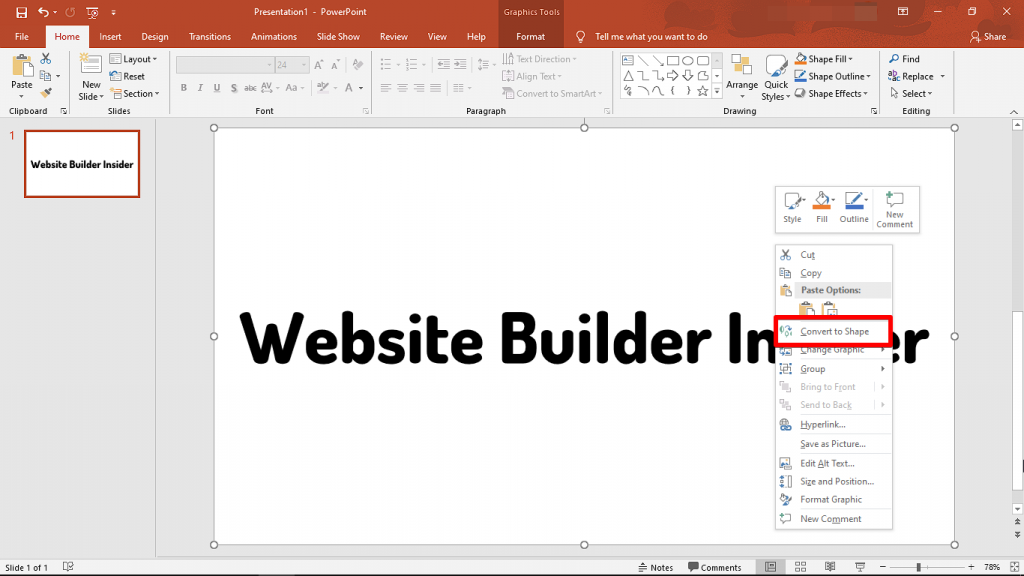Choose Convert to Shape from context menu

[x=834, y=331]
